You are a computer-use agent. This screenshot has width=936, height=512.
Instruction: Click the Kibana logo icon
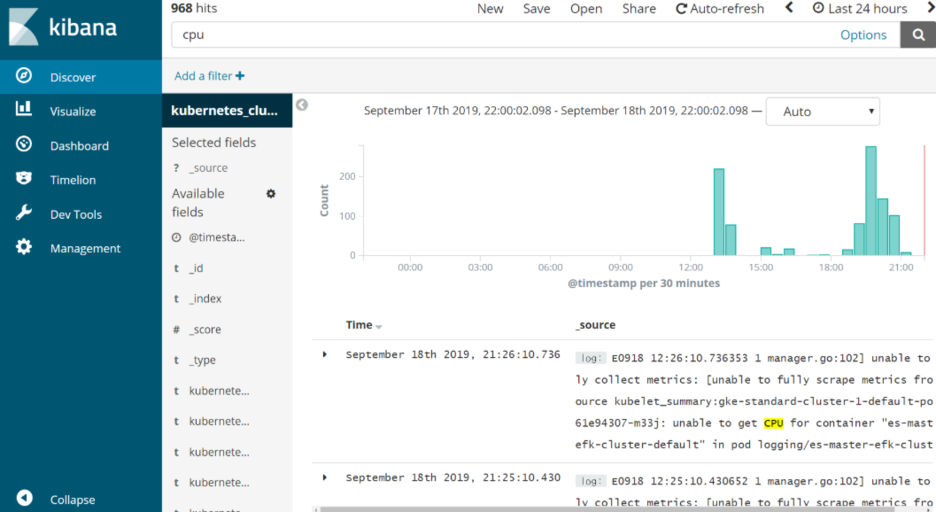23,27
